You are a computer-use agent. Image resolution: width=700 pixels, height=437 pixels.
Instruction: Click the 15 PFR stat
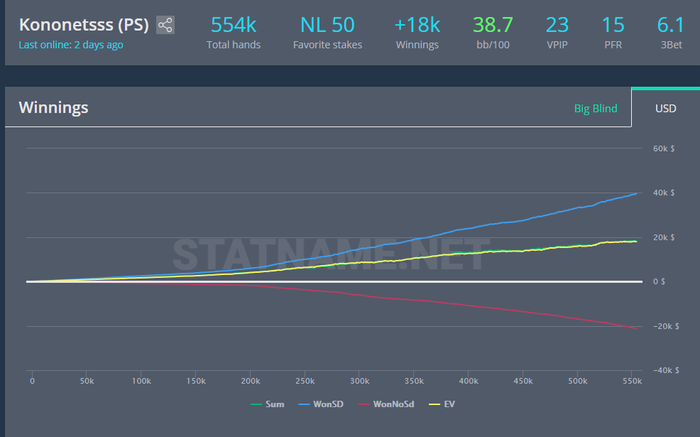click(x=613, y=32)
